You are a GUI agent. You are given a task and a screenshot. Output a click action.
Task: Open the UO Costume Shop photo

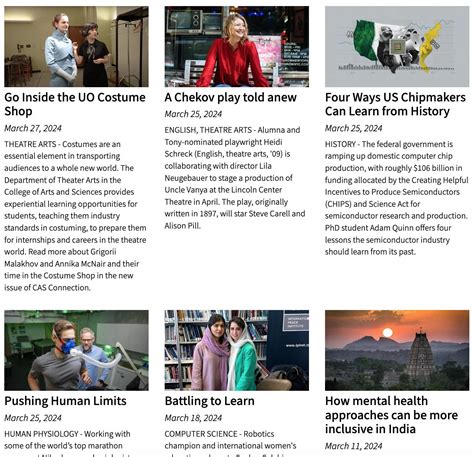[x=76, y=46]
